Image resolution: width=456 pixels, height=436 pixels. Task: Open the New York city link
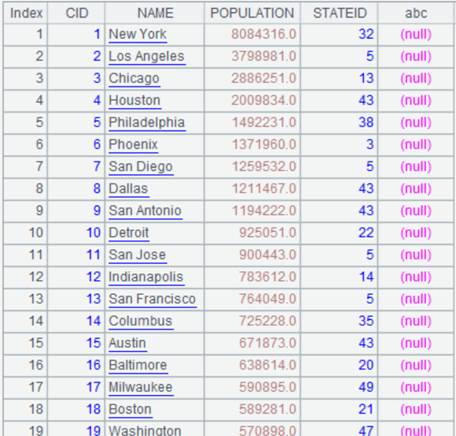click(x=137, y=34)
